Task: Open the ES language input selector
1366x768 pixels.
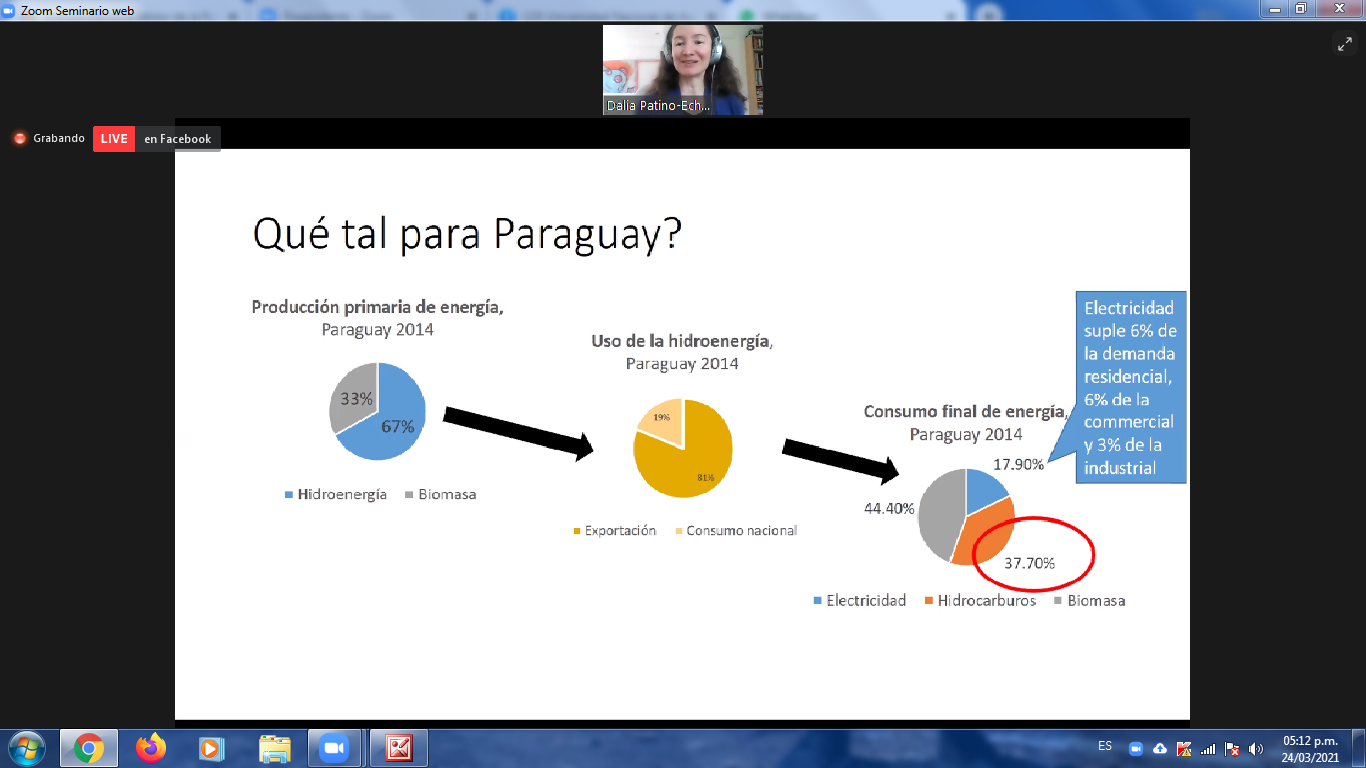Action: 1104,746
